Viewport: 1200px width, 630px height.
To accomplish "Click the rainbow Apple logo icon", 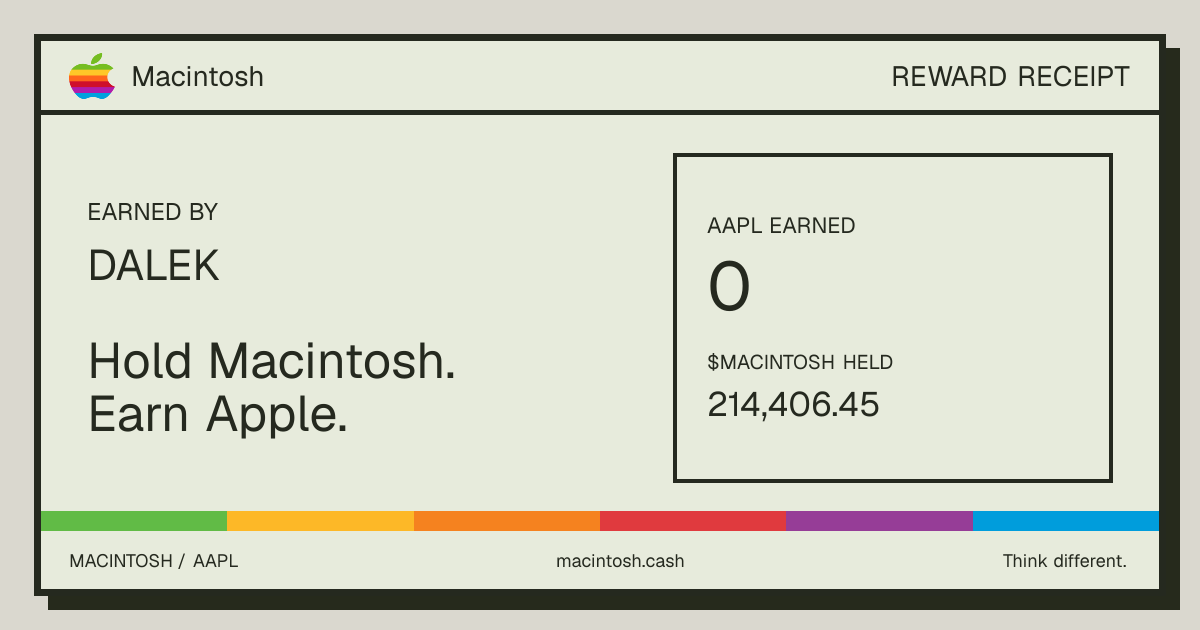I will tap(92, 76).
